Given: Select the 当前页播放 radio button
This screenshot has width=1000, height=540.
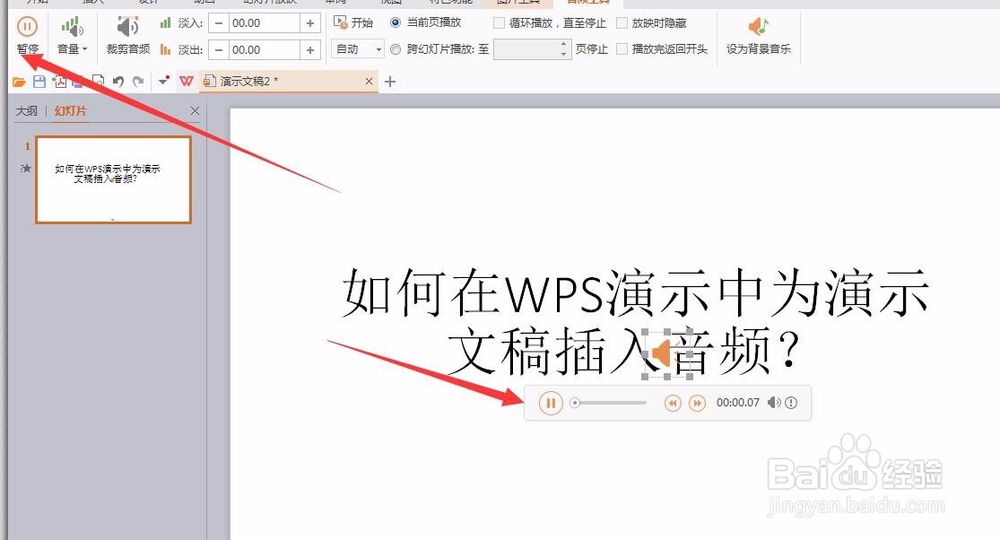Looking at the screenshot, I should pos(395,23).
